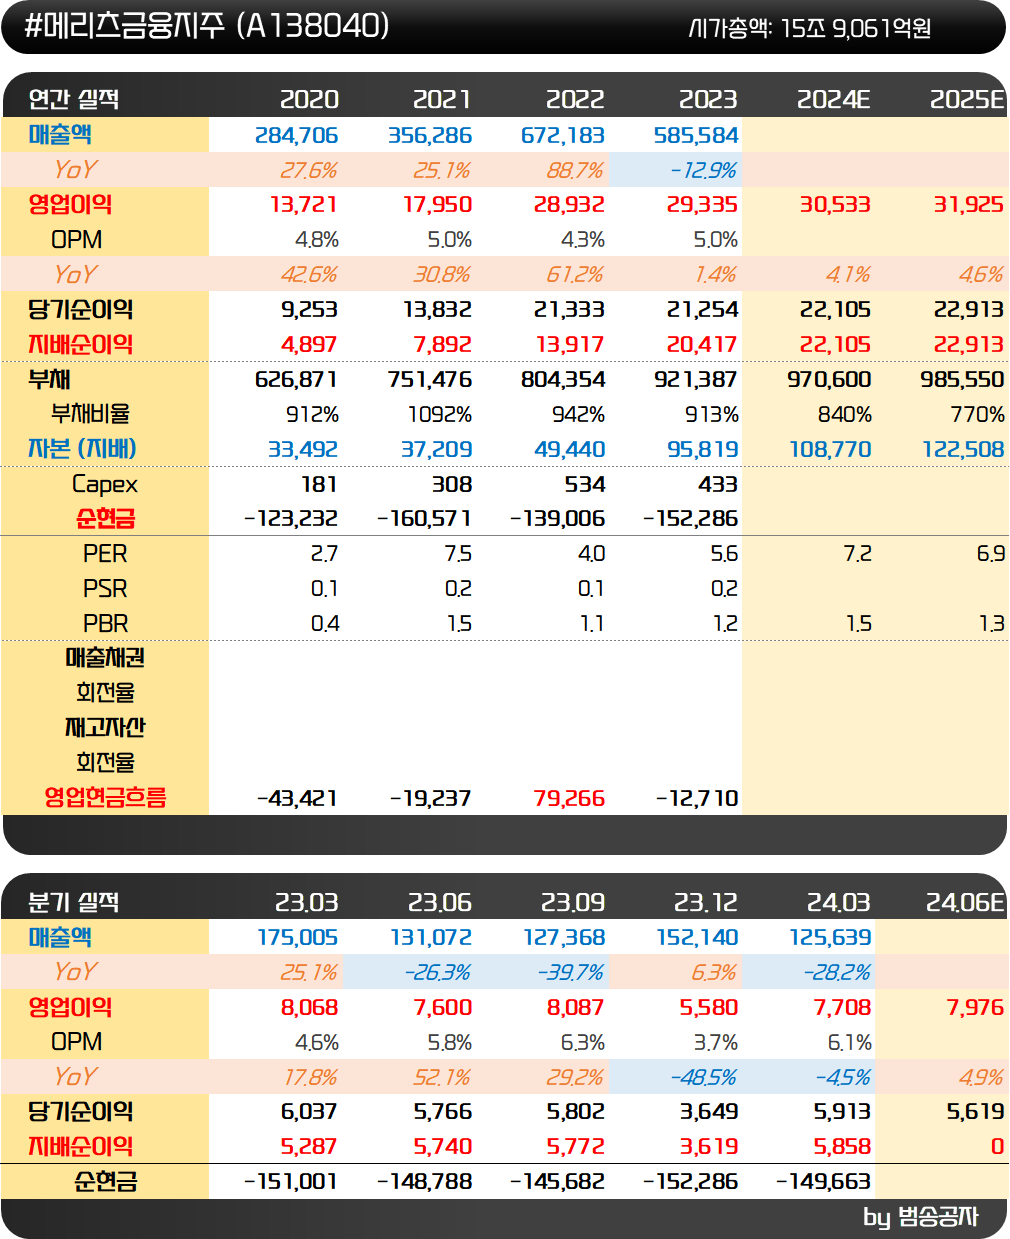Click the market cap text '시가총액: 15조 9,061억원'
The height and width of the screenshot is (1239, 1010).
[x=810, y=28]
